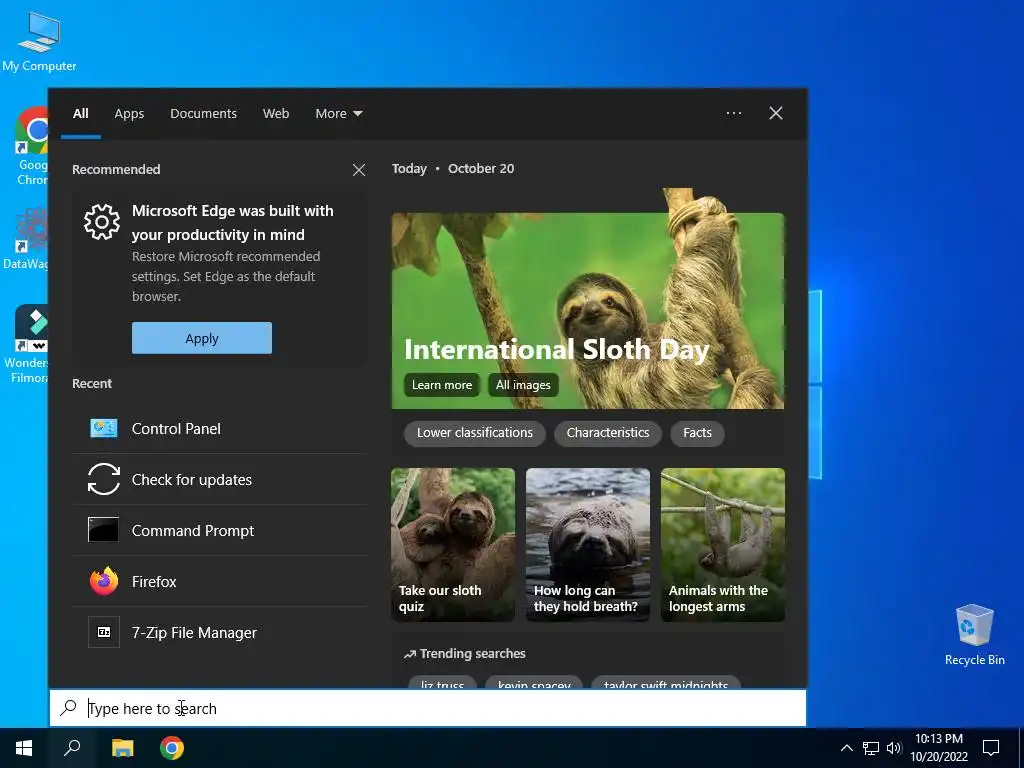Open the three-dots options menu
Image resolution: width=1024 pixels, height=768 pixels.
point(733,113)
